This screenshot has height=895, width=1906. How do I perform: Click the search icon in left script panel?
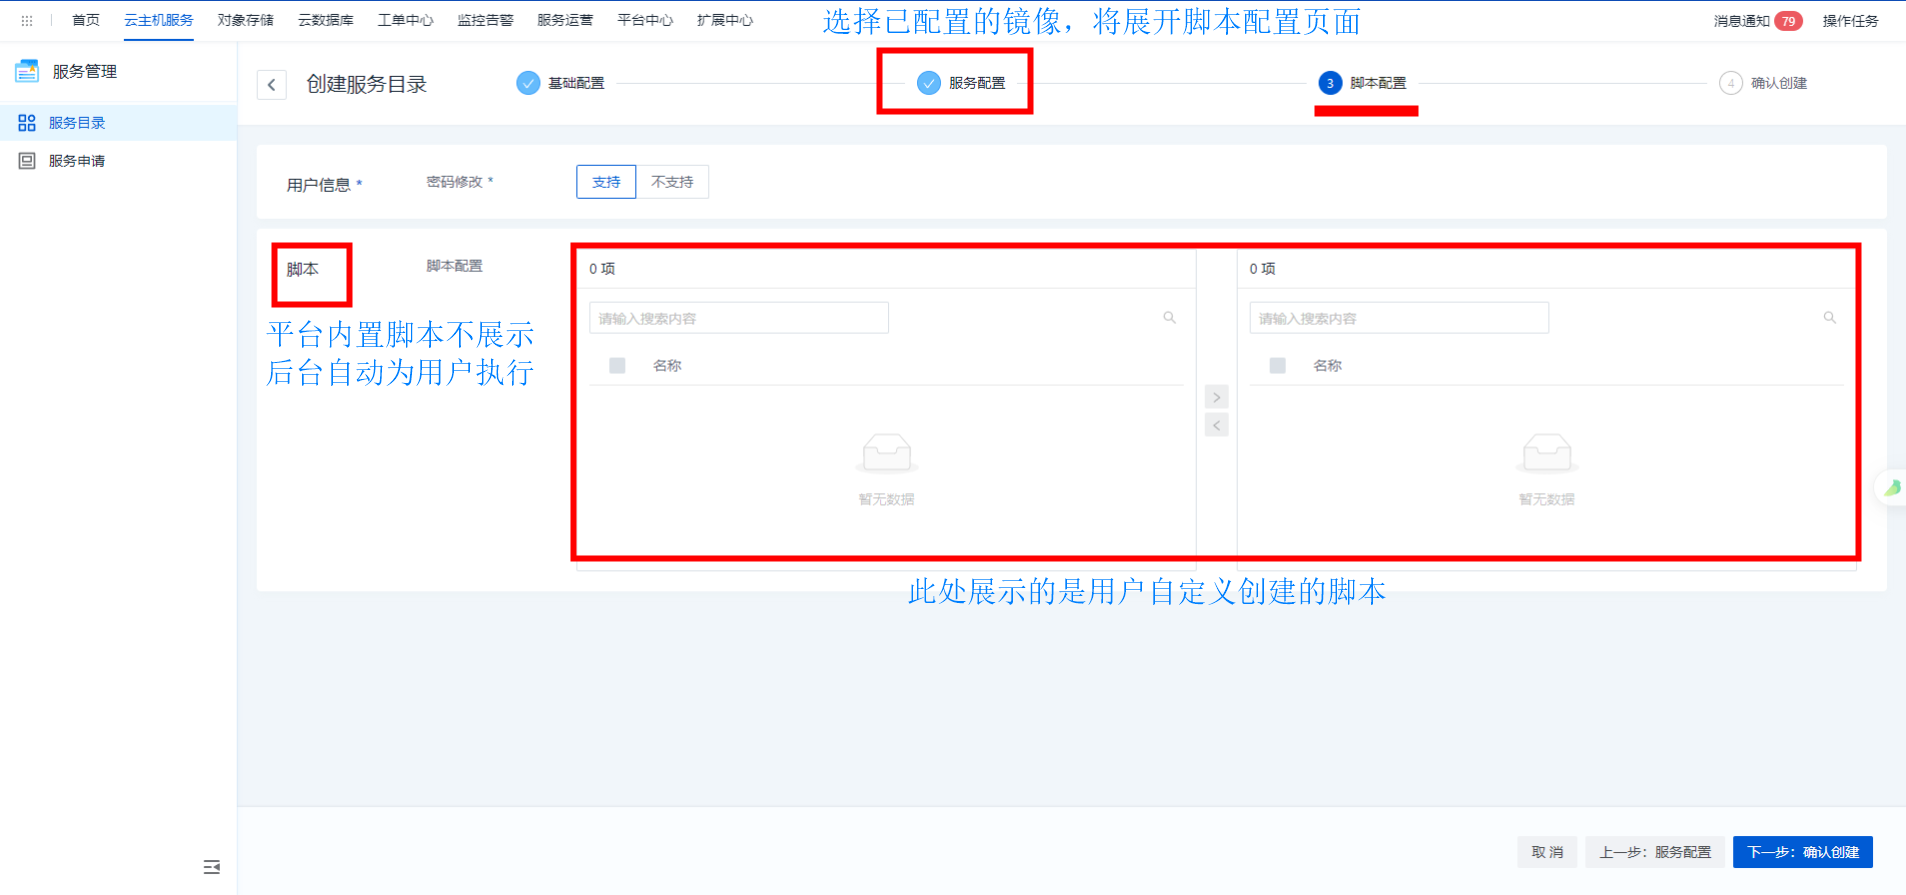[x=1169, y=318]
